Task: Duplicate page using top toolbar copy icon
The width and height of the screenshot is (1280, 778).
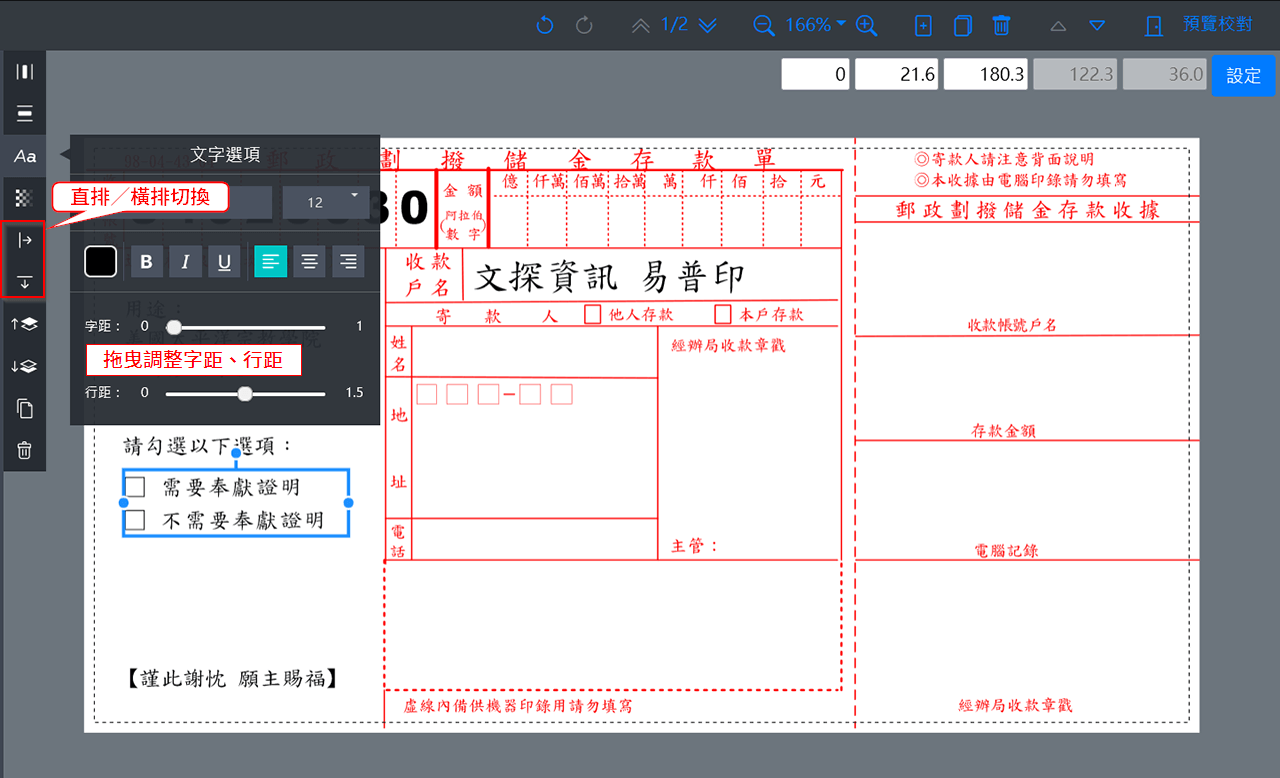Action: 962,26
